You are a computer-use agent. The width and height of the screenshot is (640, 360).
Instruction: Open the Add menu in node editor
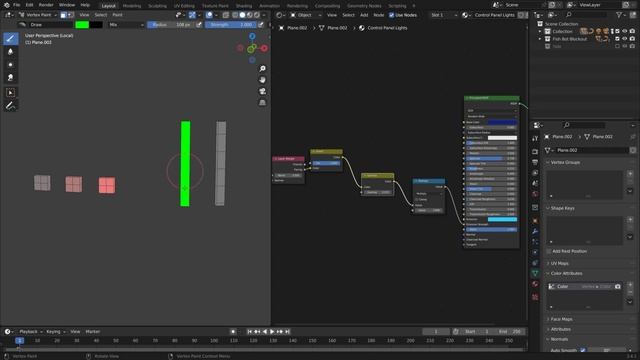point(364,15)
